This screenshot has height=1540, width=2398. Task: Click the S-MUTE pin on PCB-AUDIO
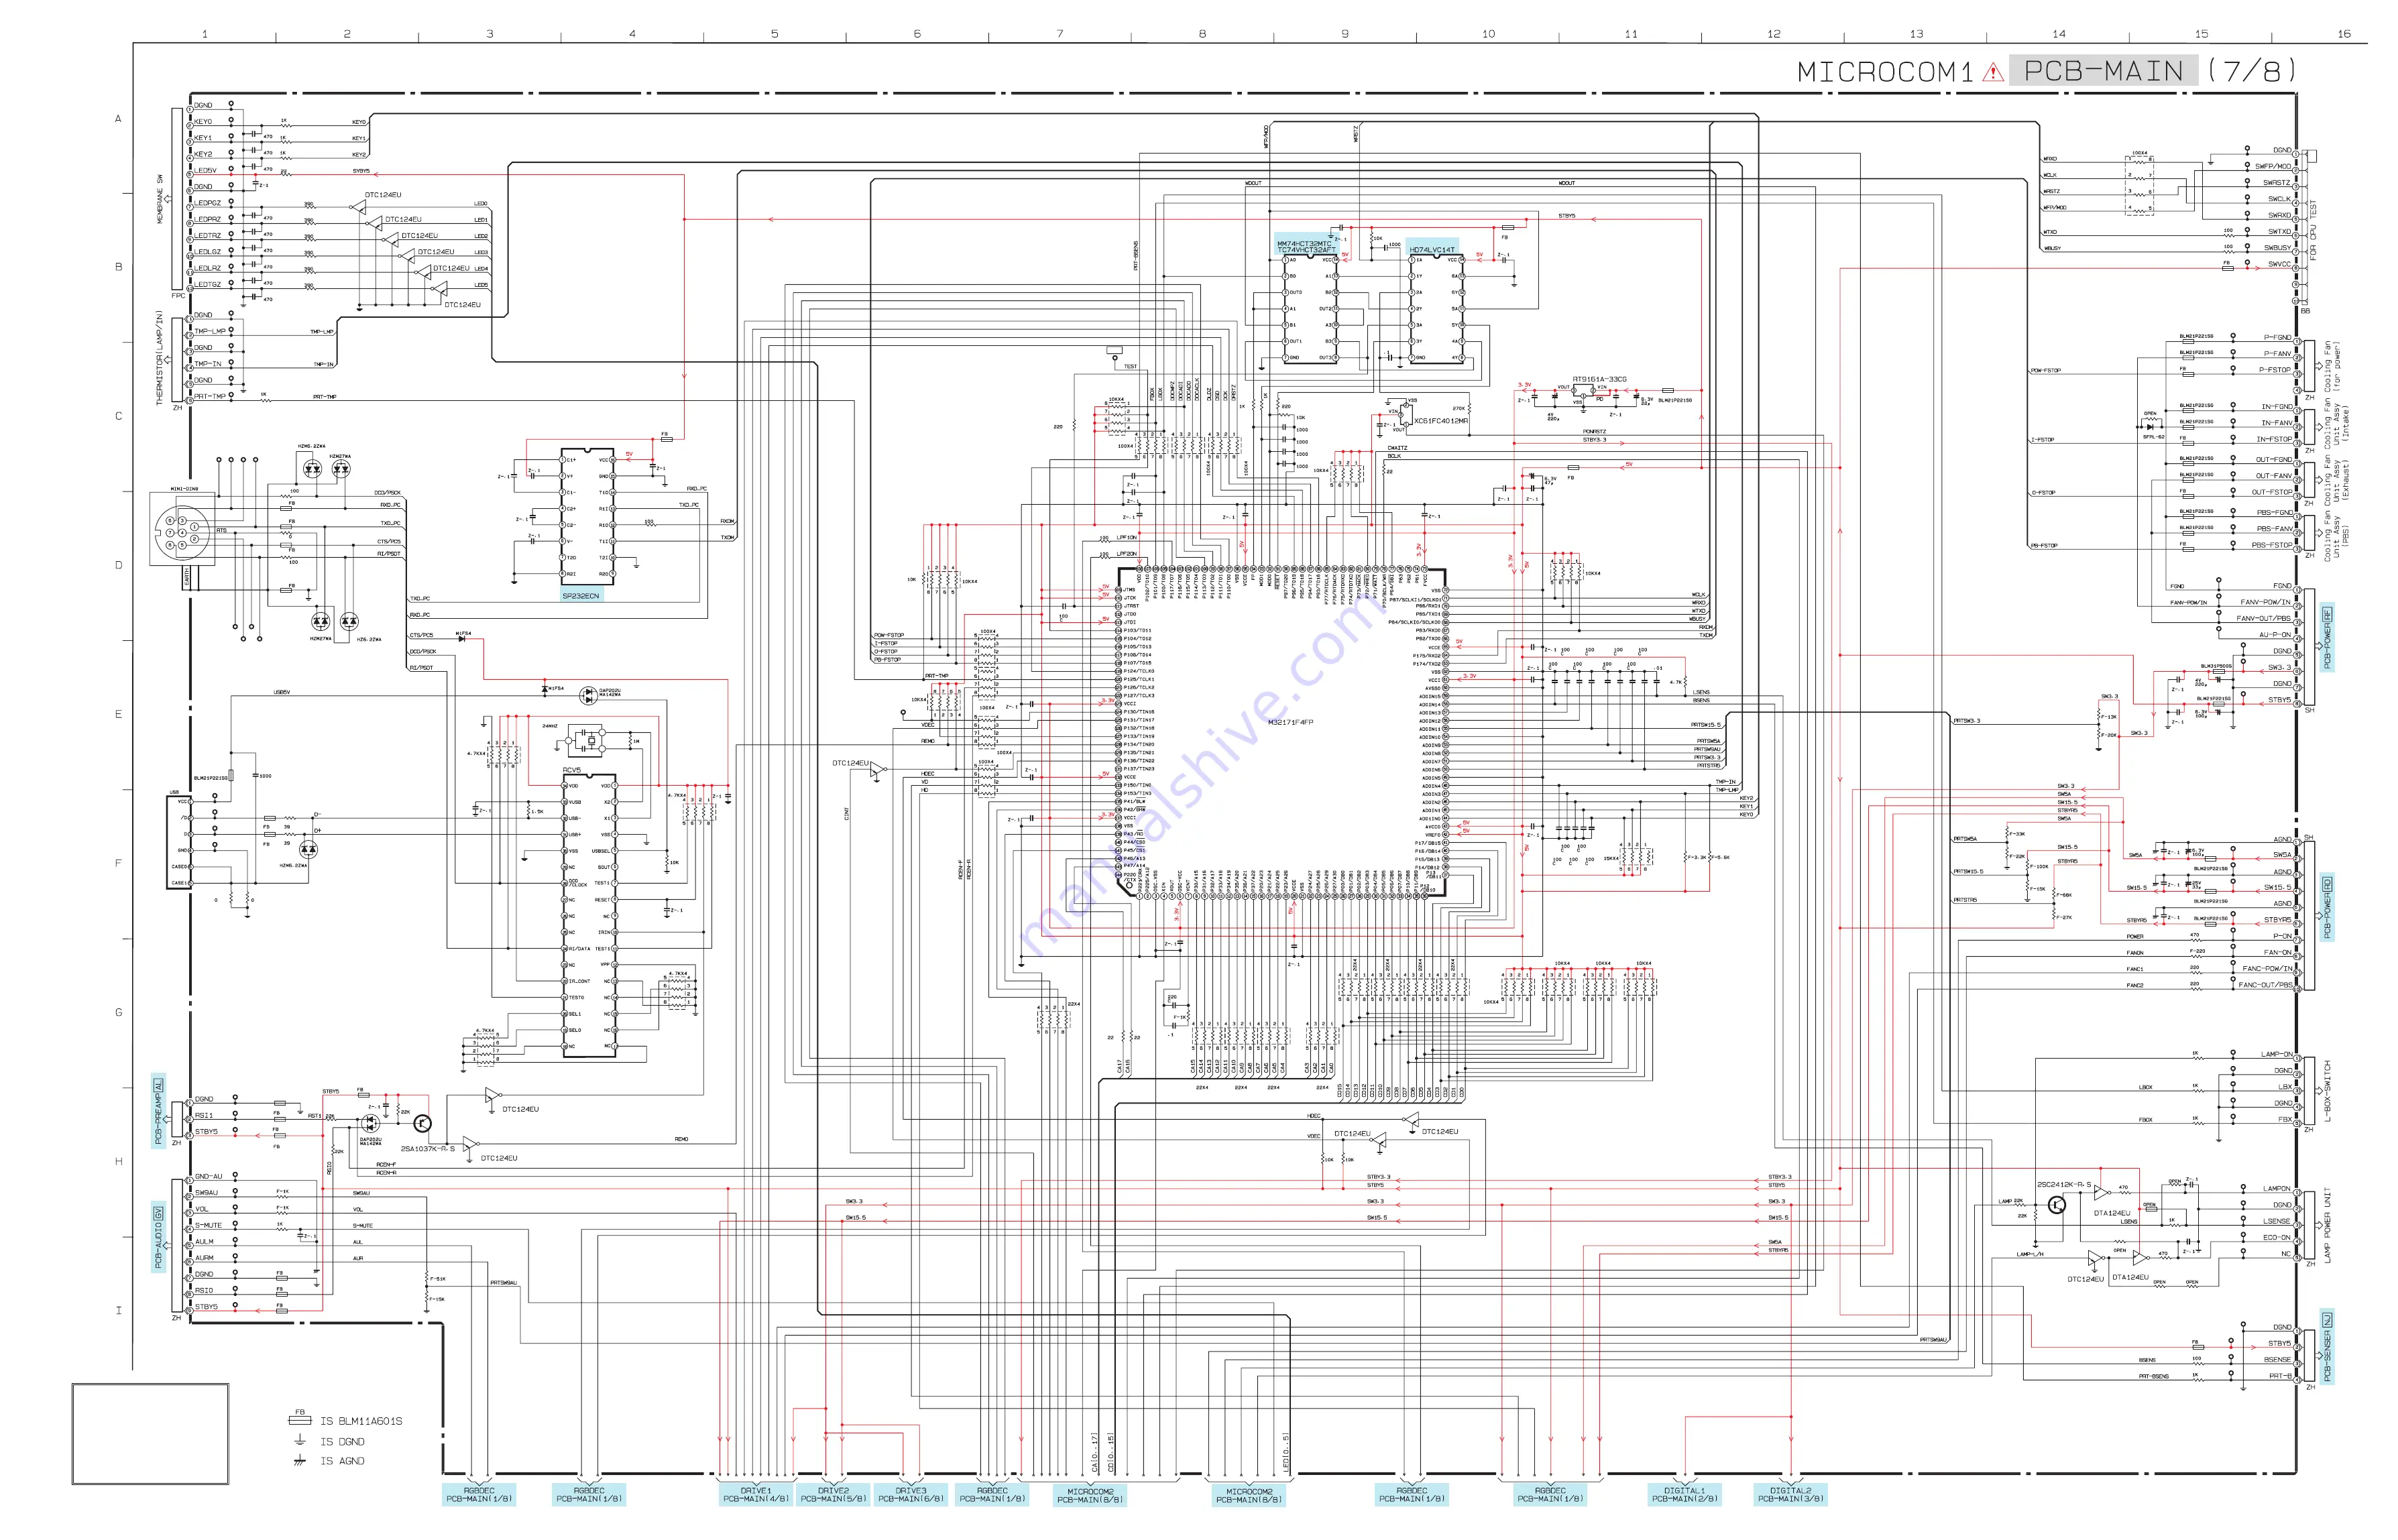[208, 1225]
